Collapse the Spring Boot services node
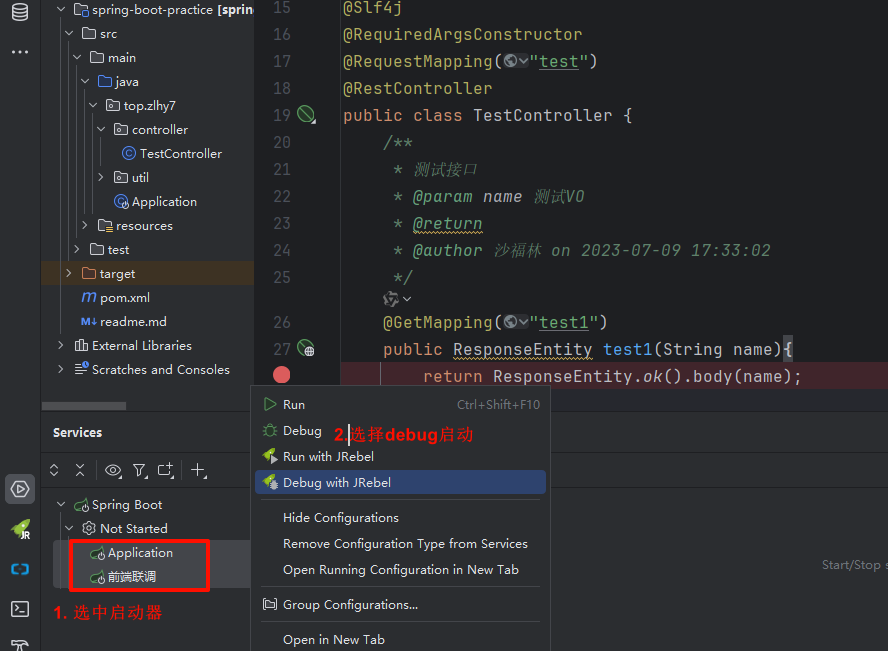 [x=62, y=505]
